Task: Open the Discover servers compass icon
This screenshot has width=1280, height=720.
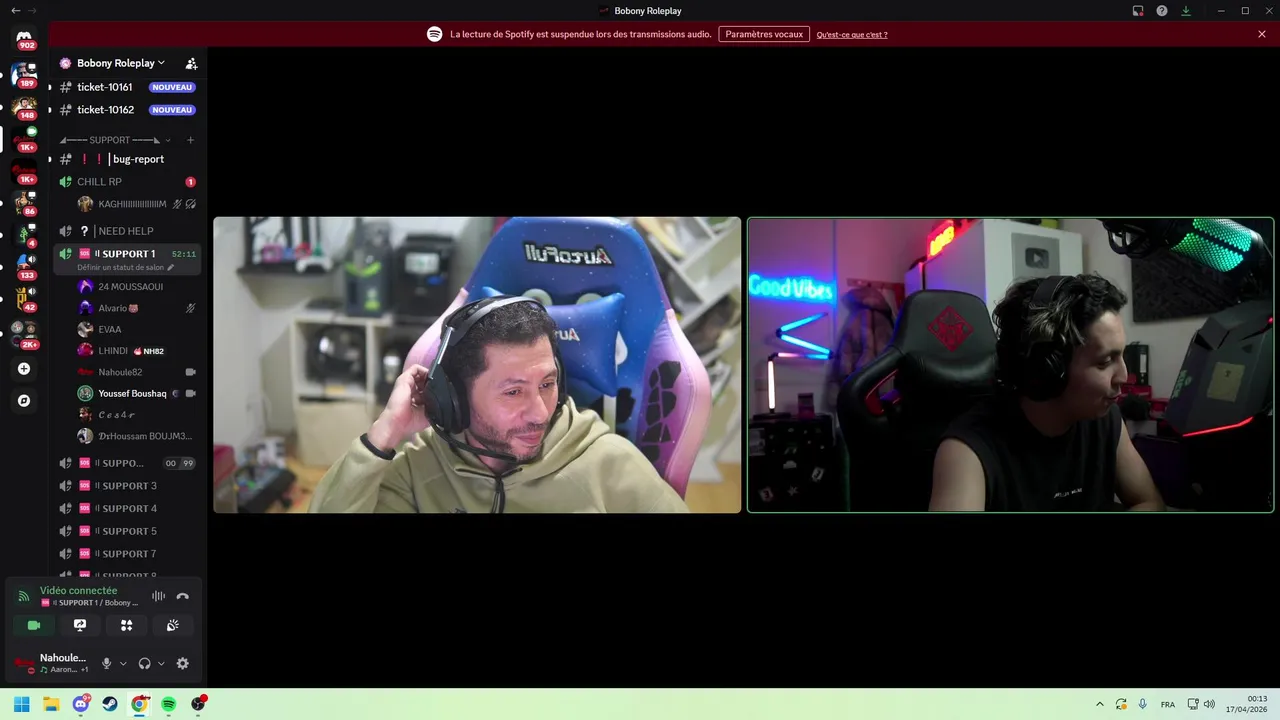Action: pyautogui.click(x=24, y=401)
